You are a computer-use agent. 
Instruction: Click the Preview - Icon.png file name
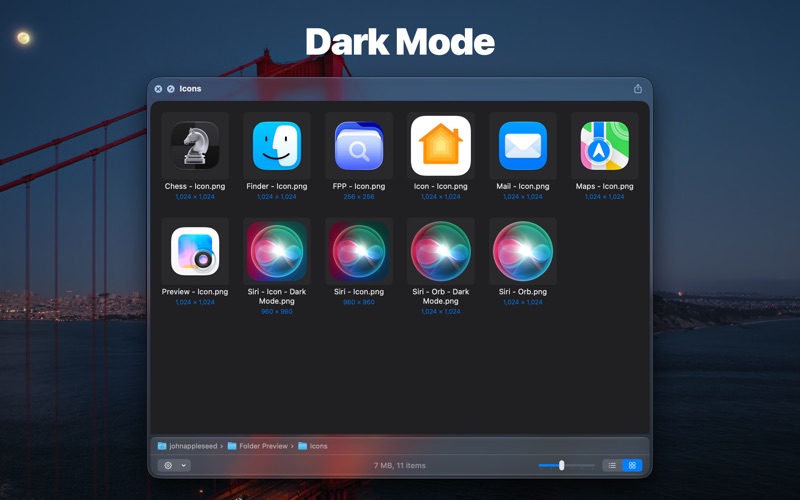coord(195,292)
